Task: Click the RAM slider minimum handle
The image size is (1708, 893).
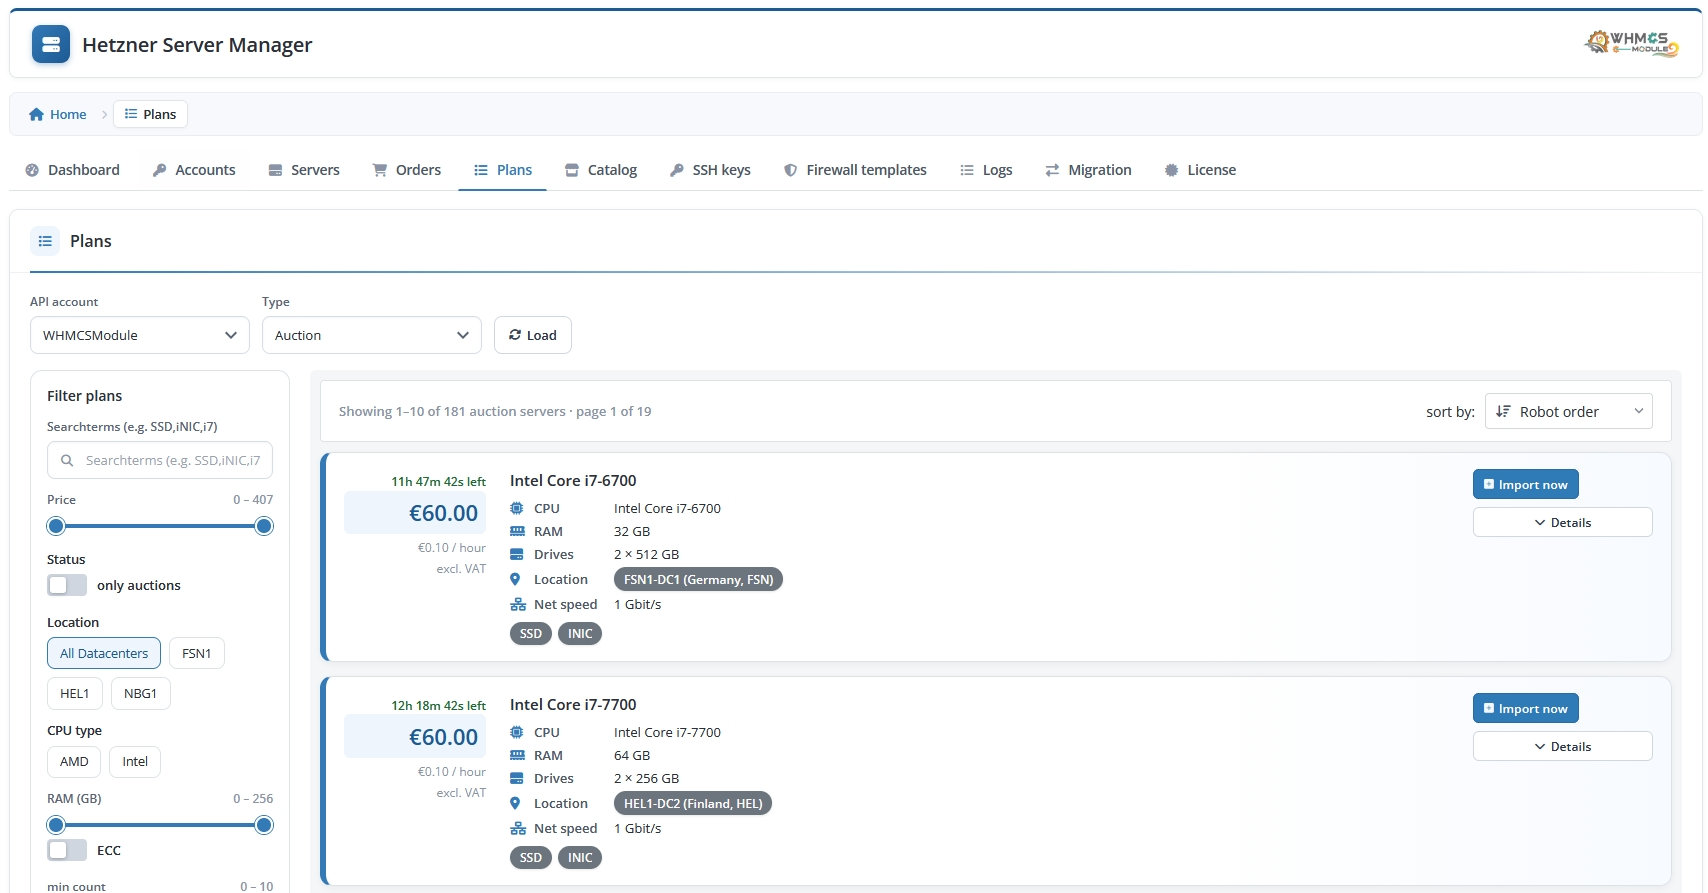Action: click(x=56, y=825)
